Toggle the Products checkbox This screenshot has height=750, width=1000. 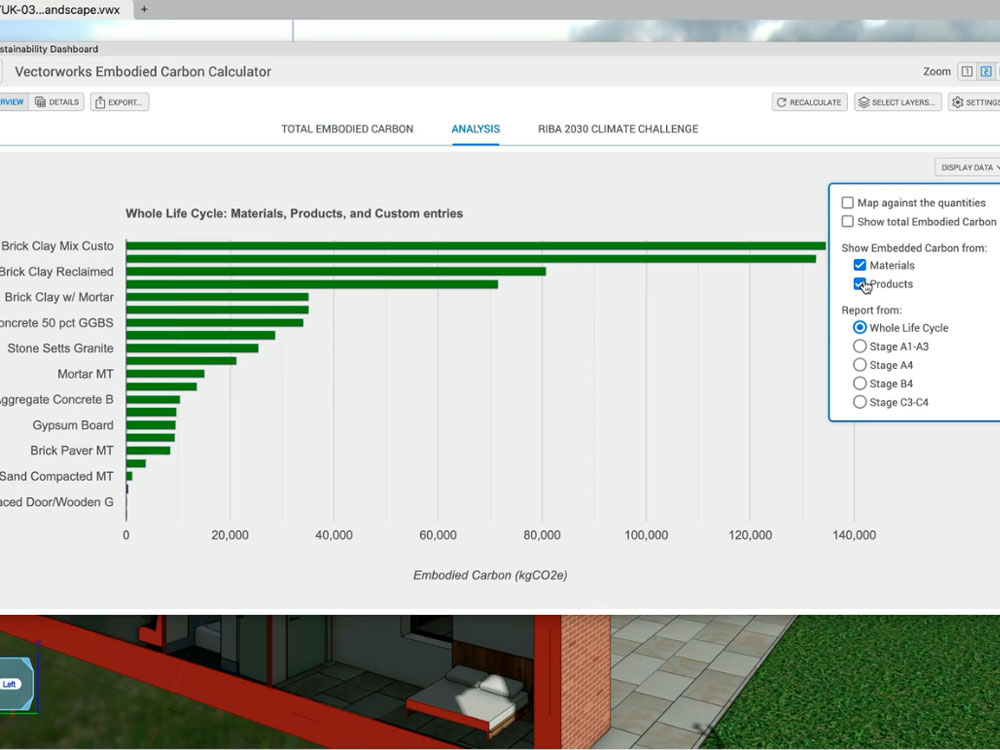(x=860, y=285)
